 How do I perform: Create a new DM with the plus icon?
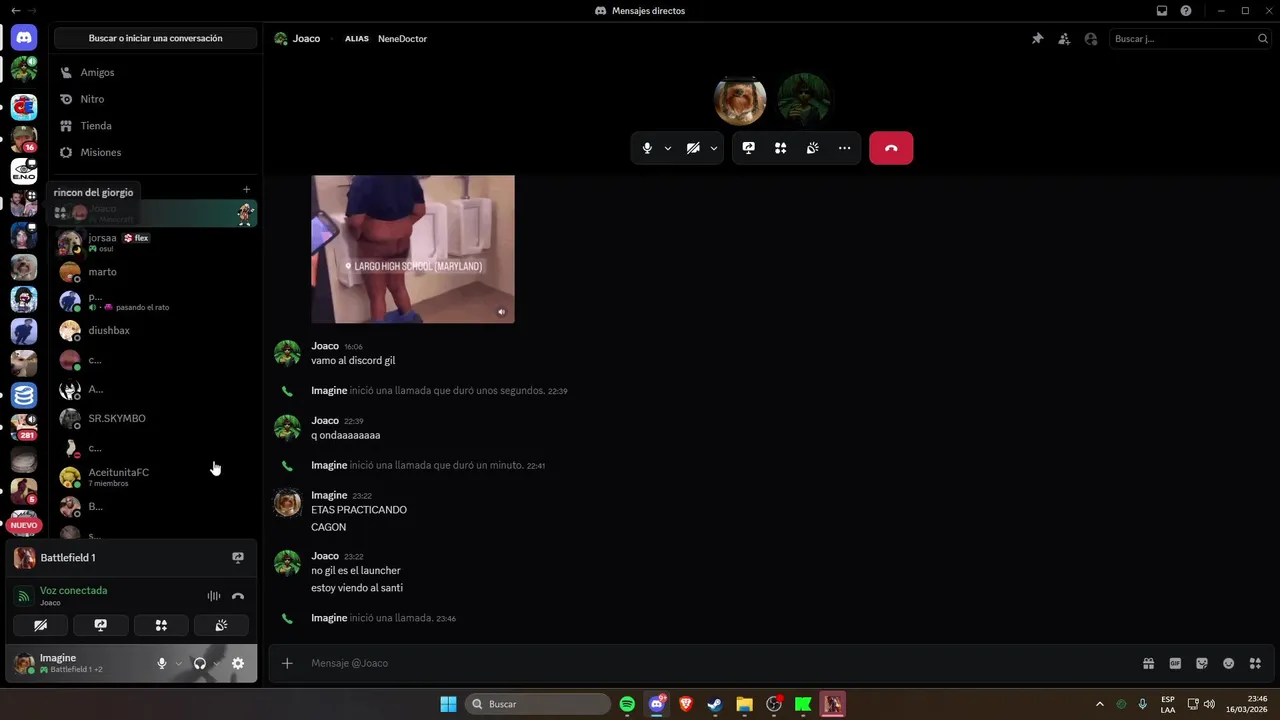tap(247, 189)
